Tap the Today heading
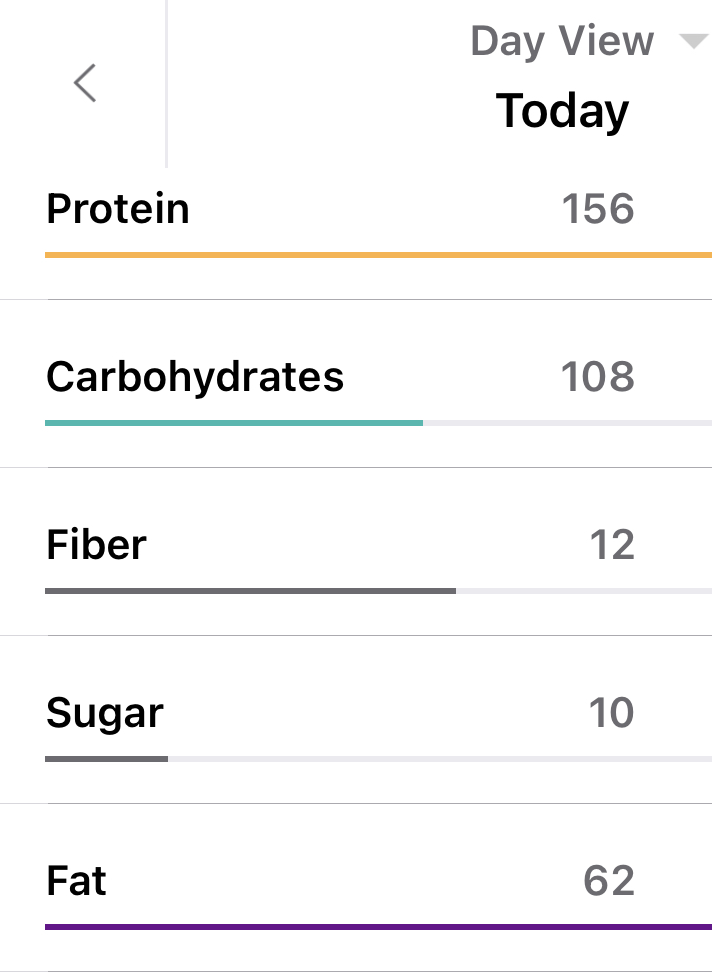This screenshot has width=712, height=976. point(562,110)
